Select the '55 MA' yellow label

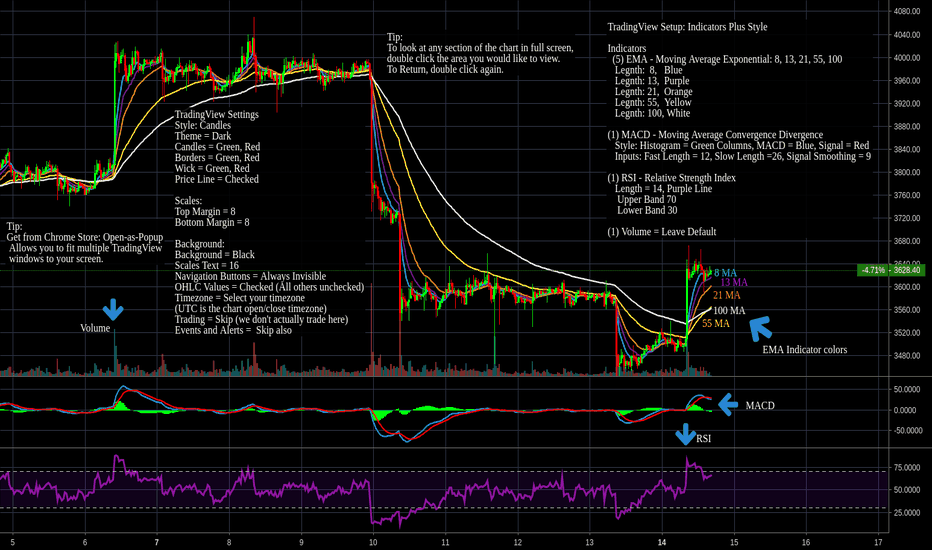point(716,323)
